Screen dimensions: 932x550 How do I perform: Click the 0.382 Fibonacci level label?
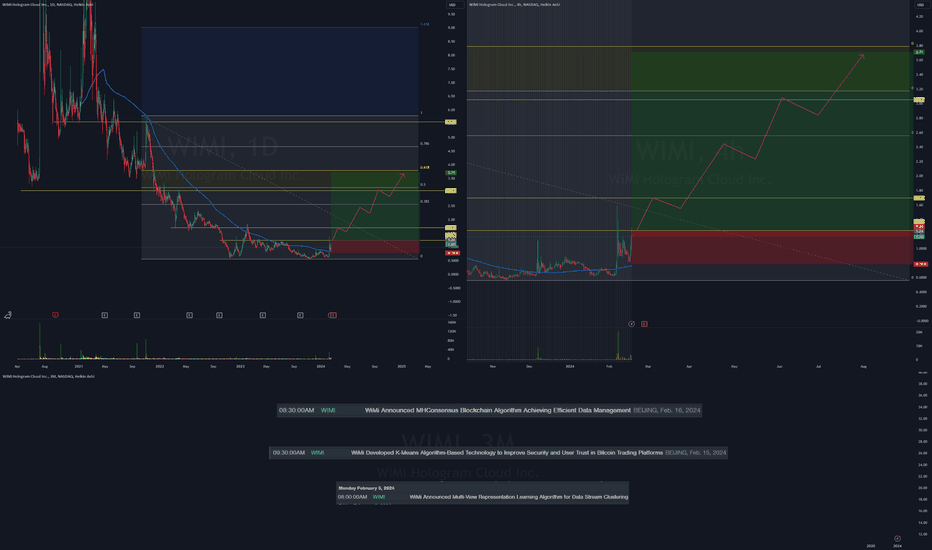[x=424, y=202]
